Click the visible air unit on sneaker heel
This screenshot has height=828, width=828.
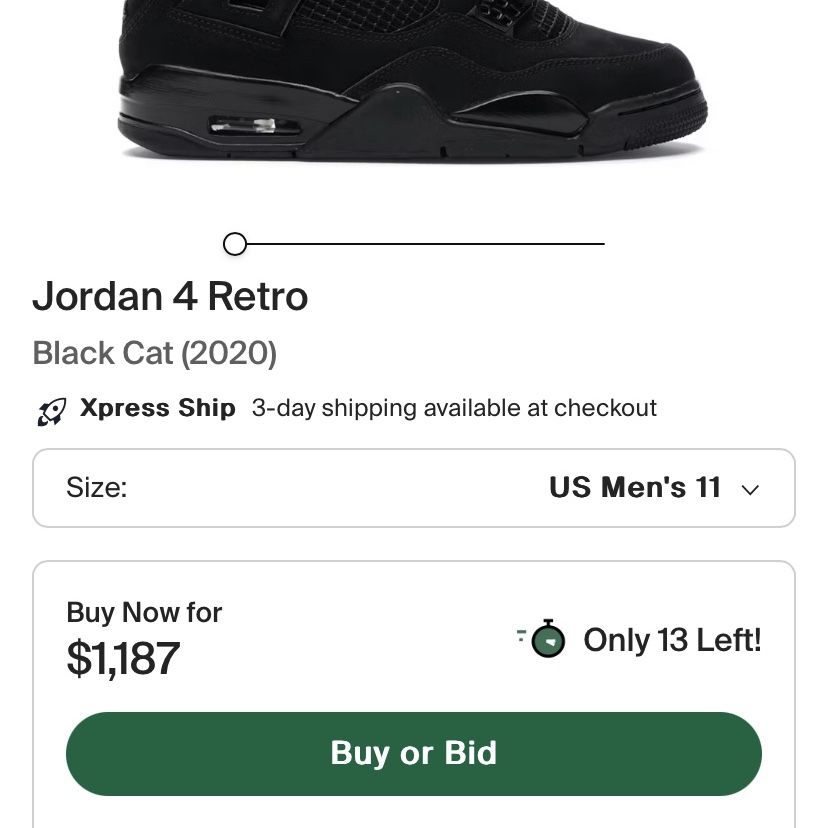(255, 126)
